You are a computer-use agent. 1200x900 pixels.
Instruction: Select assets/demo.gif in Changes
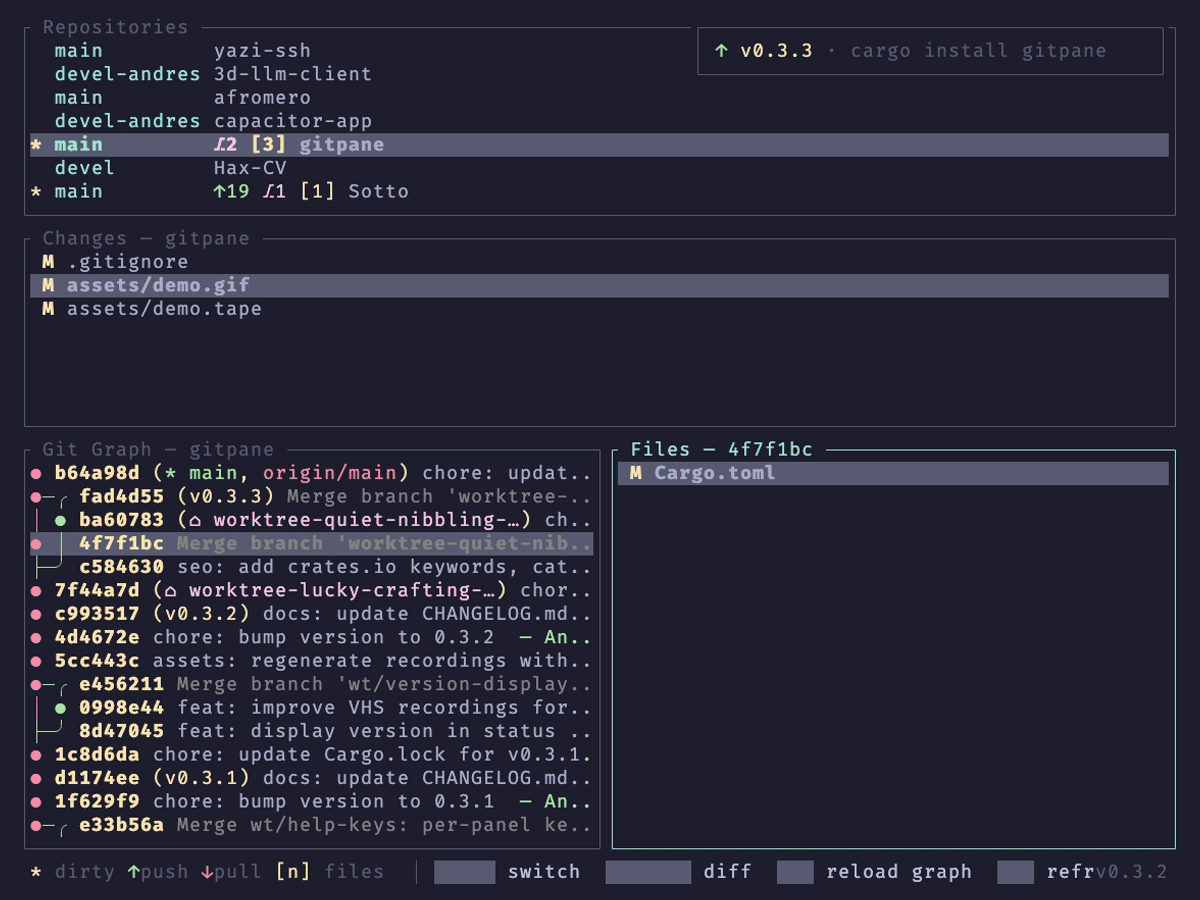click(x=158, y=285)
